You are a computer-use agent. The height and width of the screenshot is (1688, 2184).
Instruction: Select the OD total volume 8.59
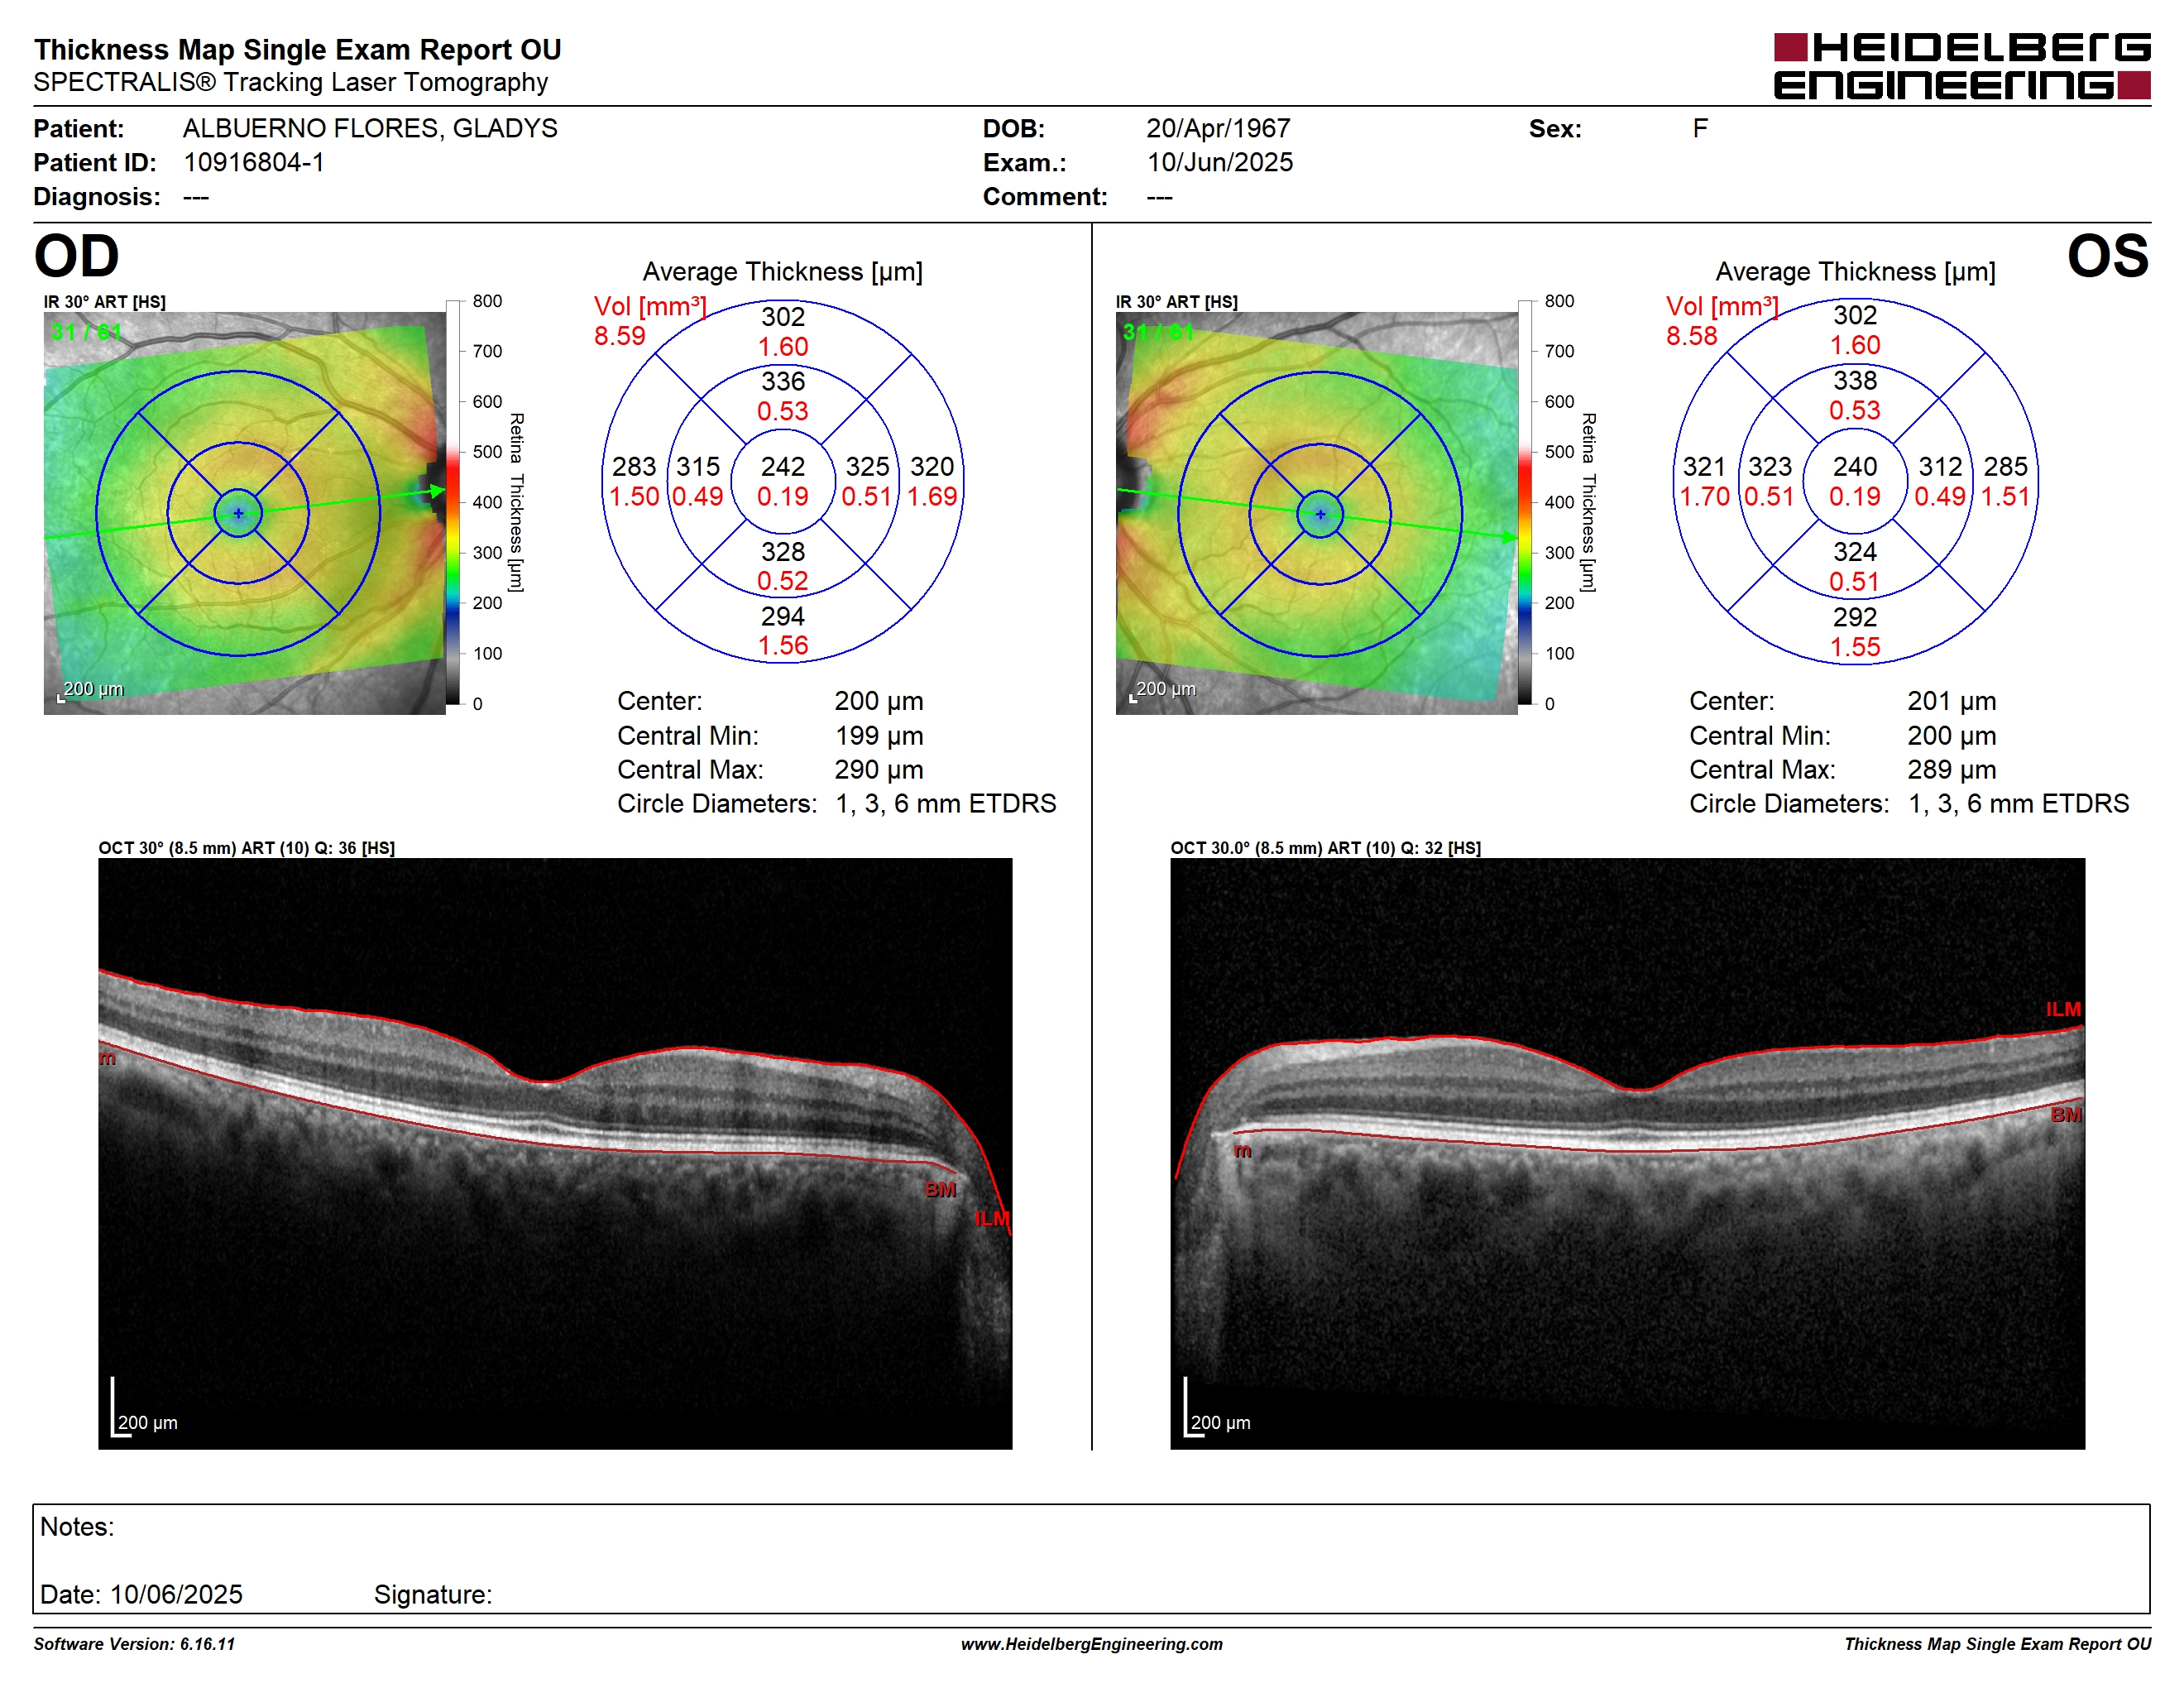coord(620,336)
